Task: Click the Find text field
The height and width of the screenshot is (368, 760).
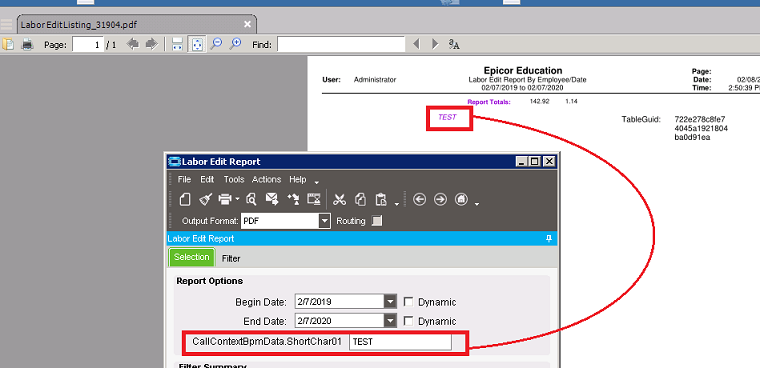Action: (341, 45)
